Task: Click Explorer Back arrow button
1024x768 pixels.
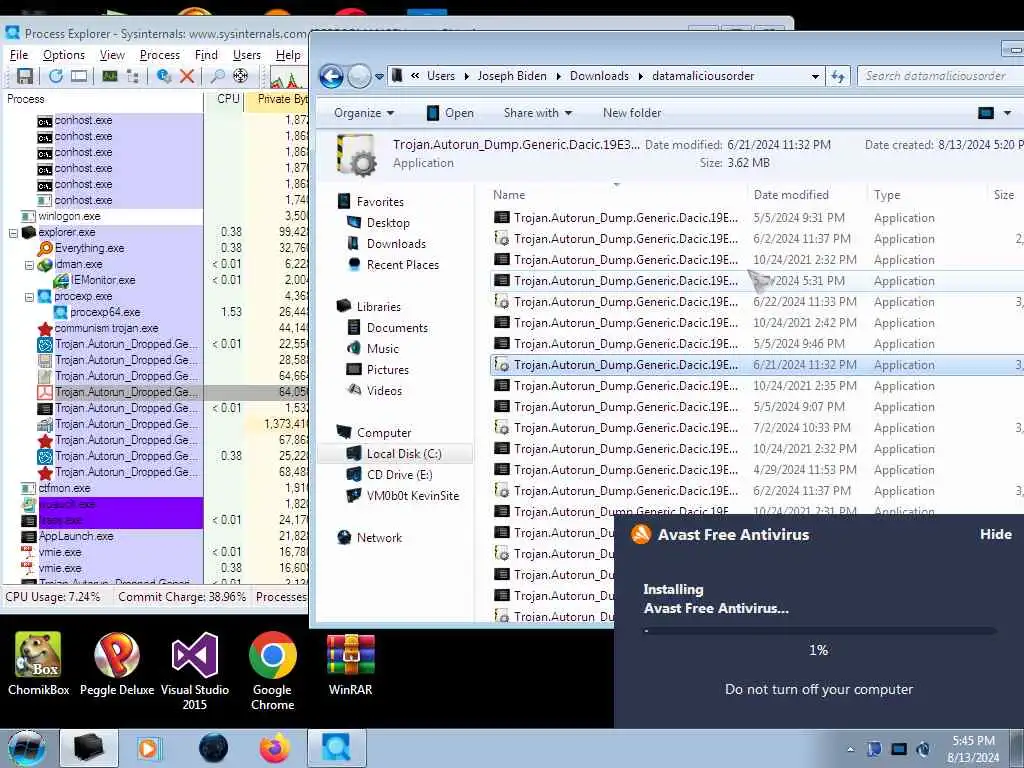Action: tap(331, 76)
